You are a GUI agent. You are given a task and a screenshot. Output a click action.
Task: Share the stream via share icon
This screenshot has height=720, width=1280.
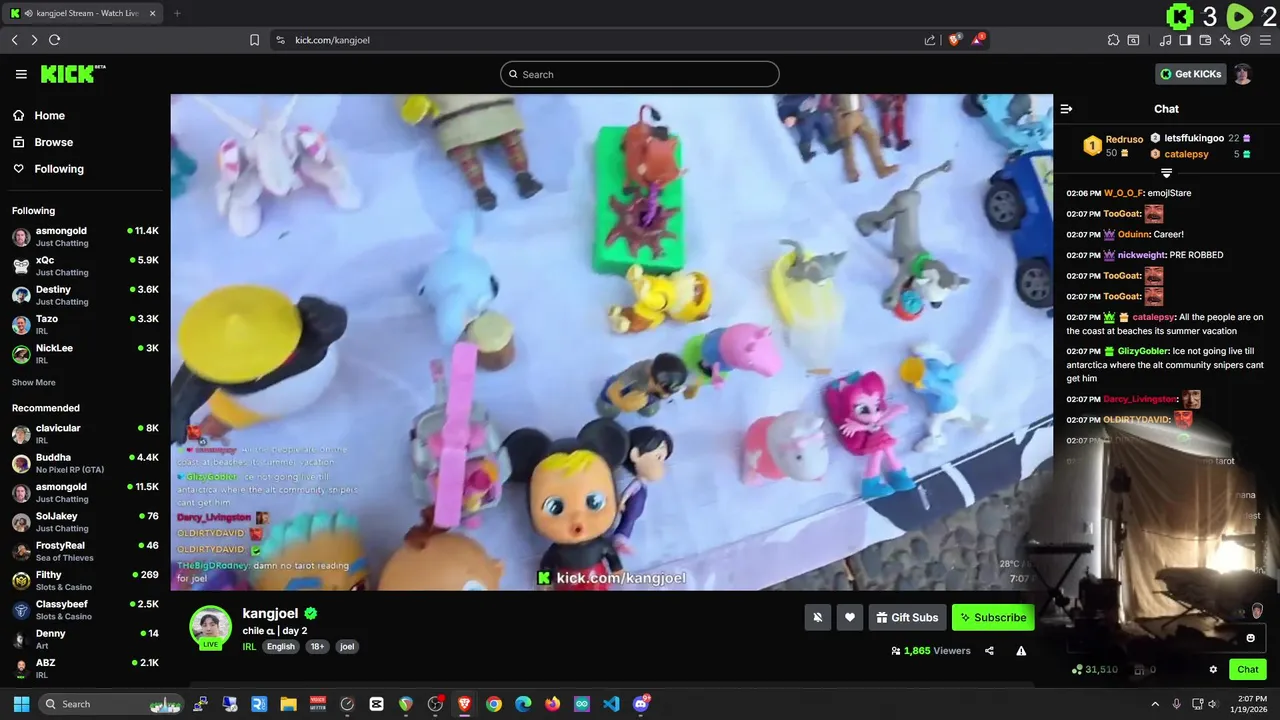coord(989,651)
